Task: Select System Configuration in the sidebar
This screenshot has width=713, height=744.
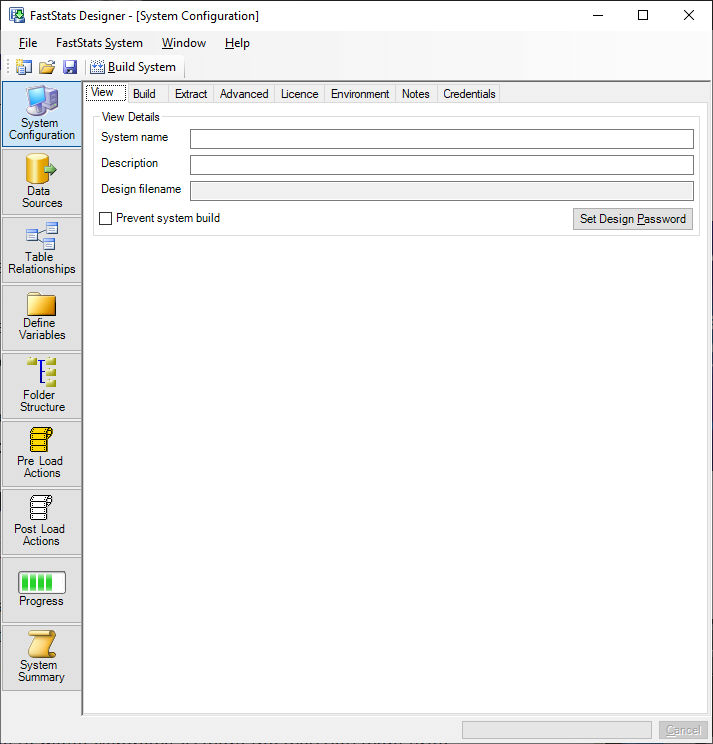Action: point(42,114)
